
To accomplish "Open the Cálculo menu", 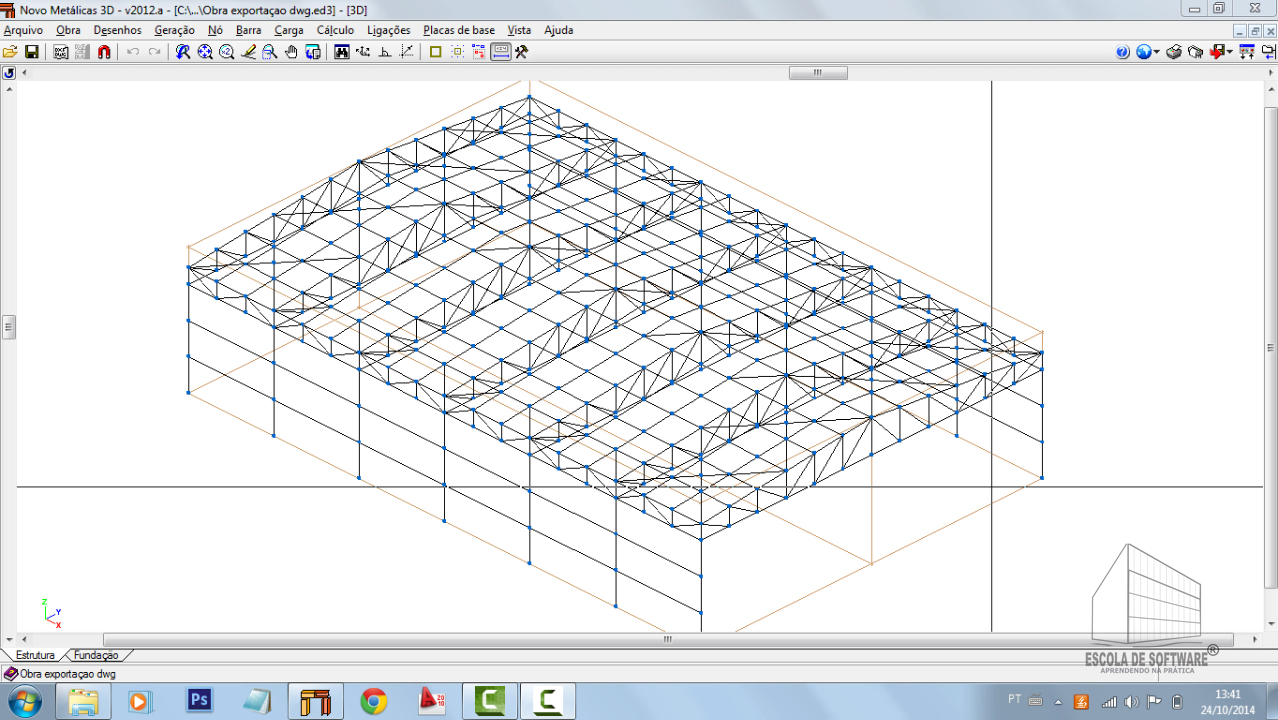I will point(335,30).
